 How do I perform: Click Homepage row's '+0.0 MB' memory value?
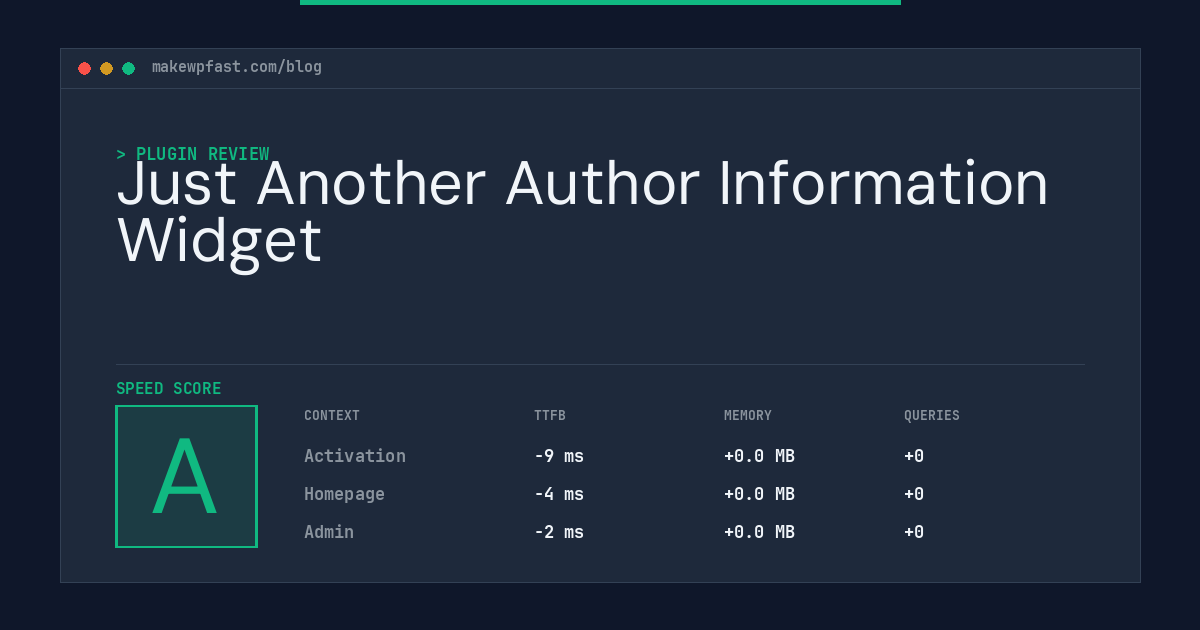tap(759, 494)
